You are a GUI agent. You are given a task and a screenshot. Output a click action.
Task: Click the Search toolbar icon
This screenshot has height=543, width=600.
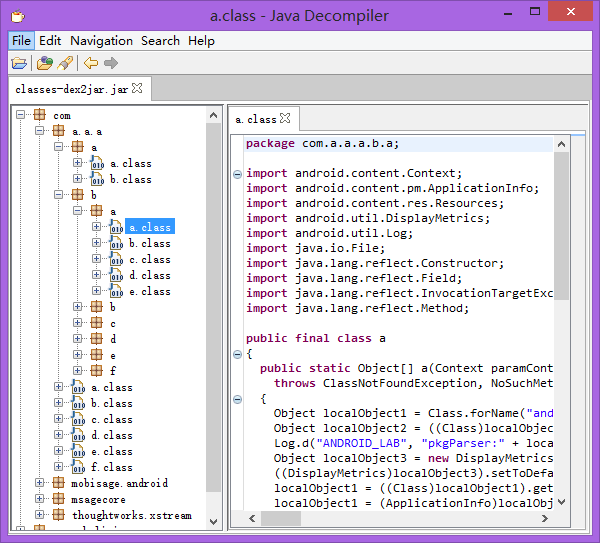(x=65, y=63)
